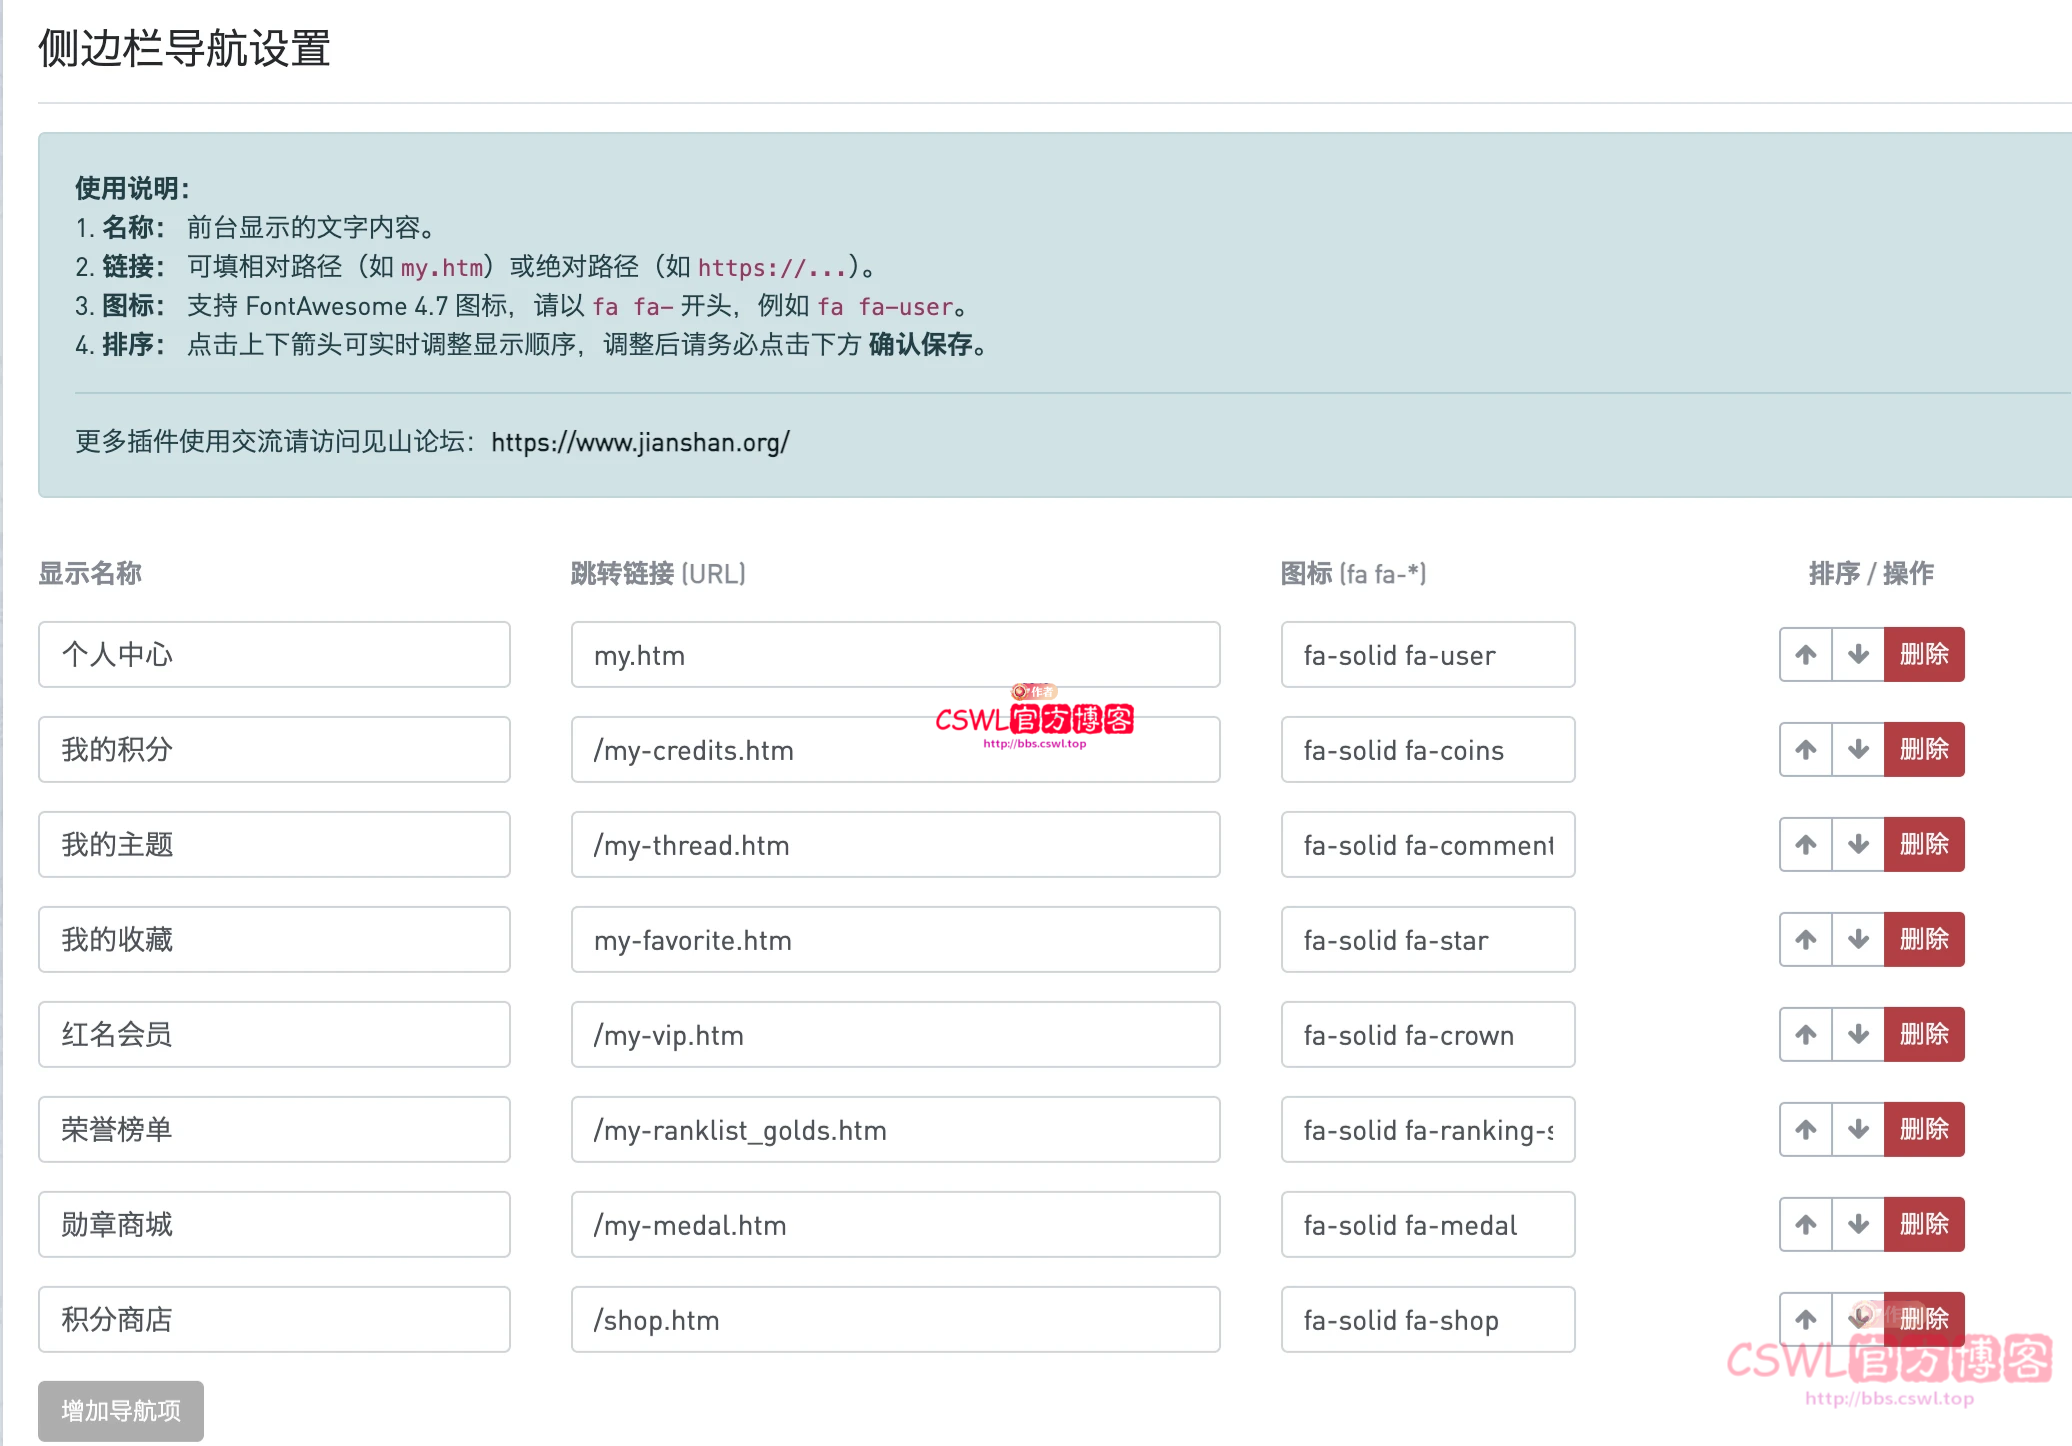Viewport: 2072px width, 1446px height.
Task: Move 积分商店 row up with arrow
Action: (x=1805, y=1320)
